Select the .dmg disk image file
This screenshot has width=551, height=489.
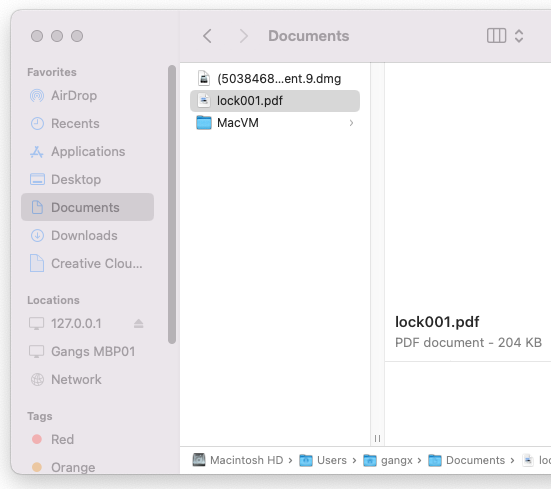[275, 79]
